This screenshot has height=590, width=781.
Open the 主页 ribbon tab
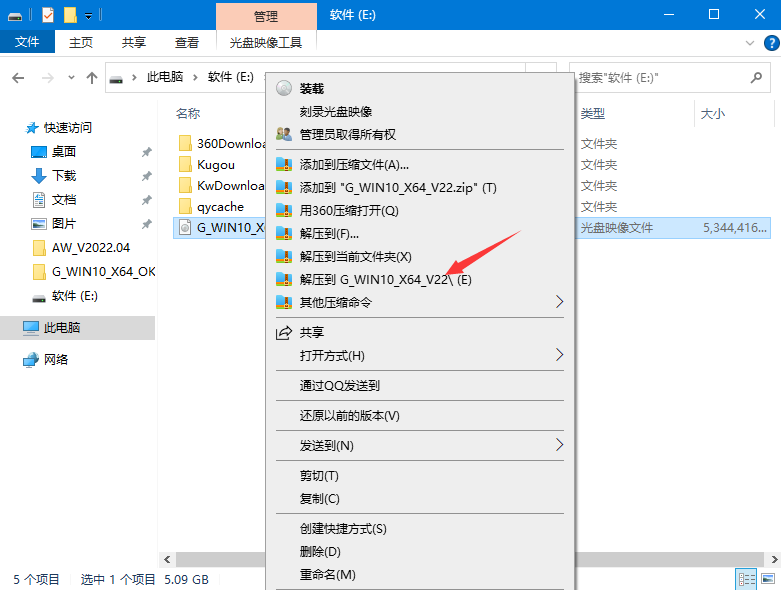(x=81, y=42)
